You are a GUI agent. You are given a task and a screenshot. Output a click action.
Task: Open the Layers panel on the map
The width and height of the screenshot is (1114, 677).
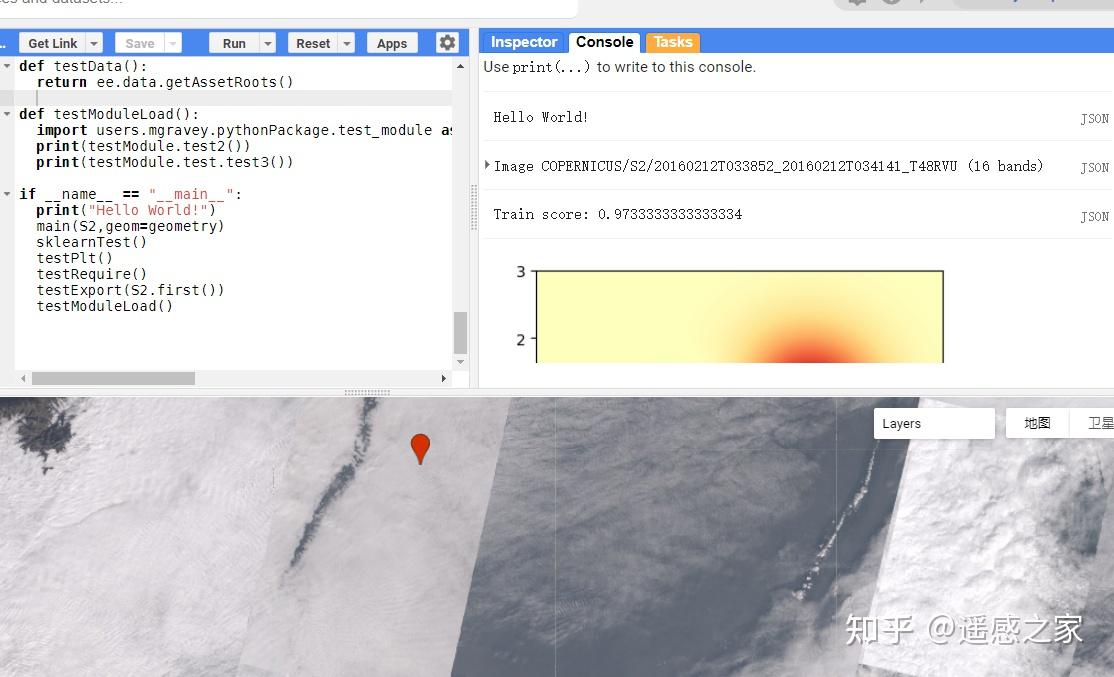933,423
